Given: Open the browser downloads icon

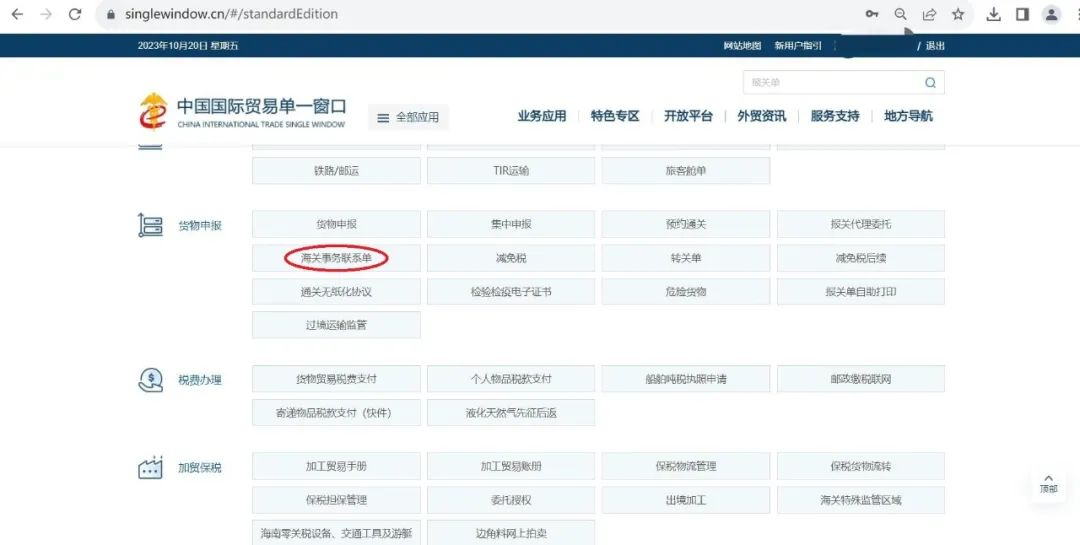Looking at the screenshot, I should click(993, 14).
